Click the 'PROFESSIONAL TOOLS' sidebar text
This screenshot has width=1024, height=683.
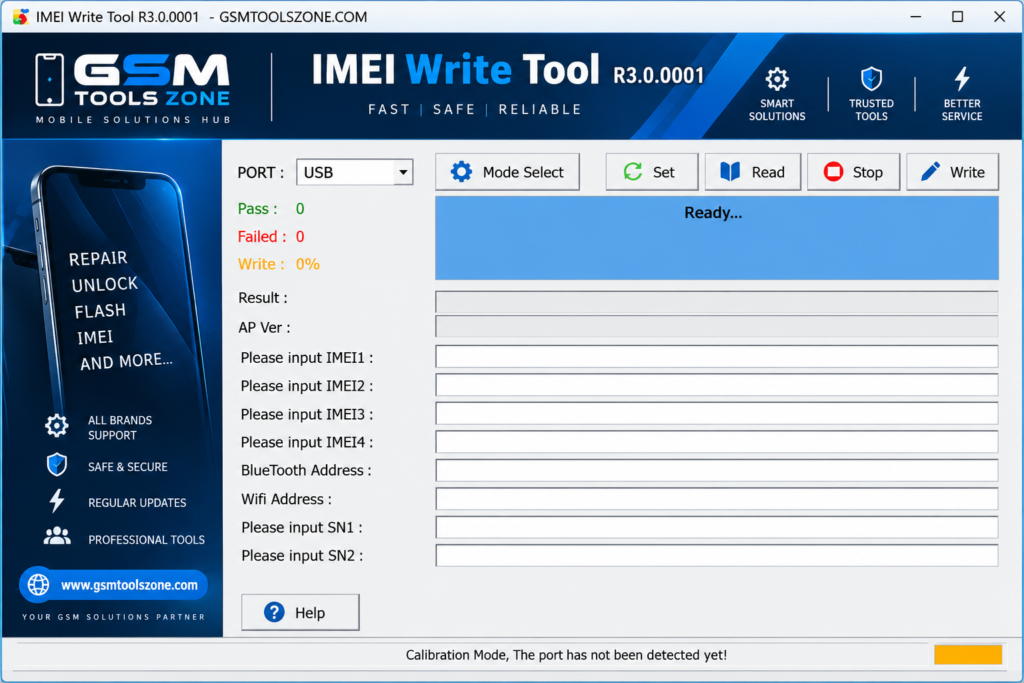coord(146,540)
